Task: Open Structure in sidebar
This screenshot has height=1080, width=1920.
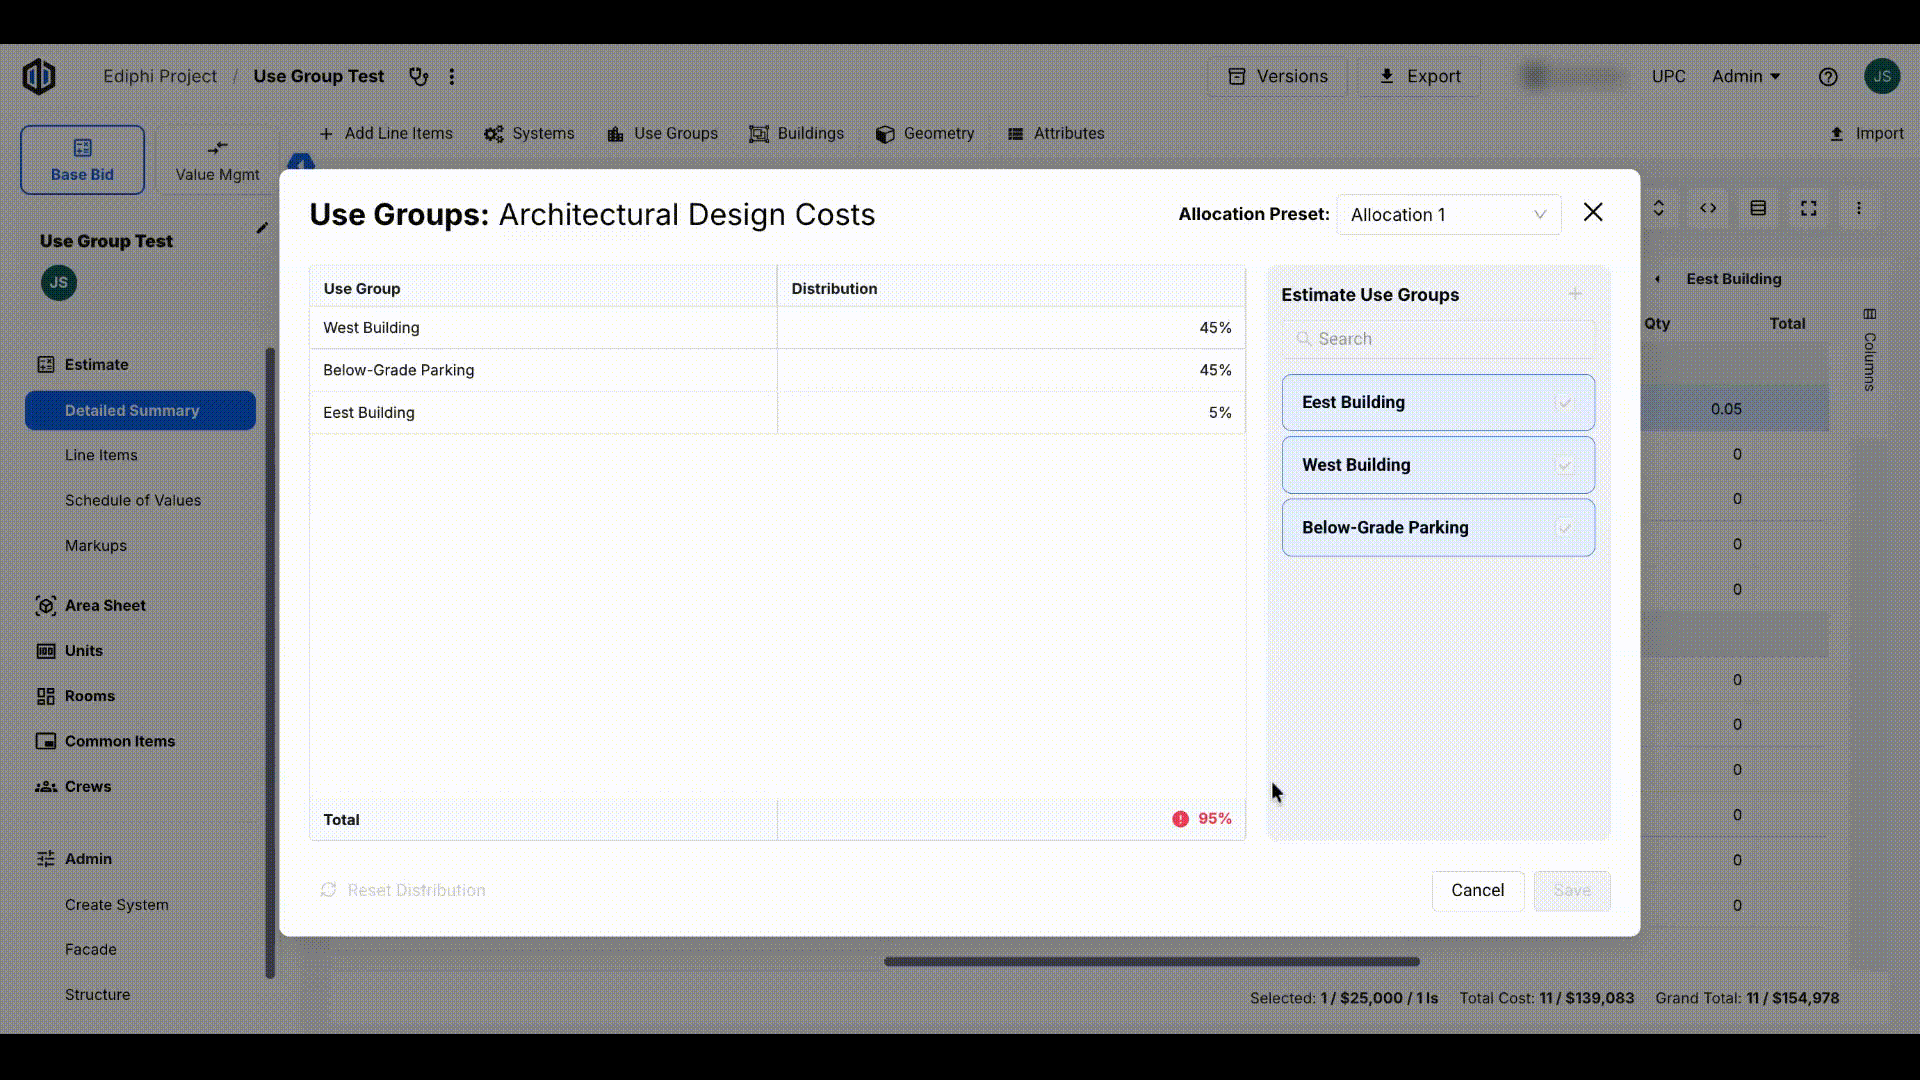Action: click(x=98, y=994)
